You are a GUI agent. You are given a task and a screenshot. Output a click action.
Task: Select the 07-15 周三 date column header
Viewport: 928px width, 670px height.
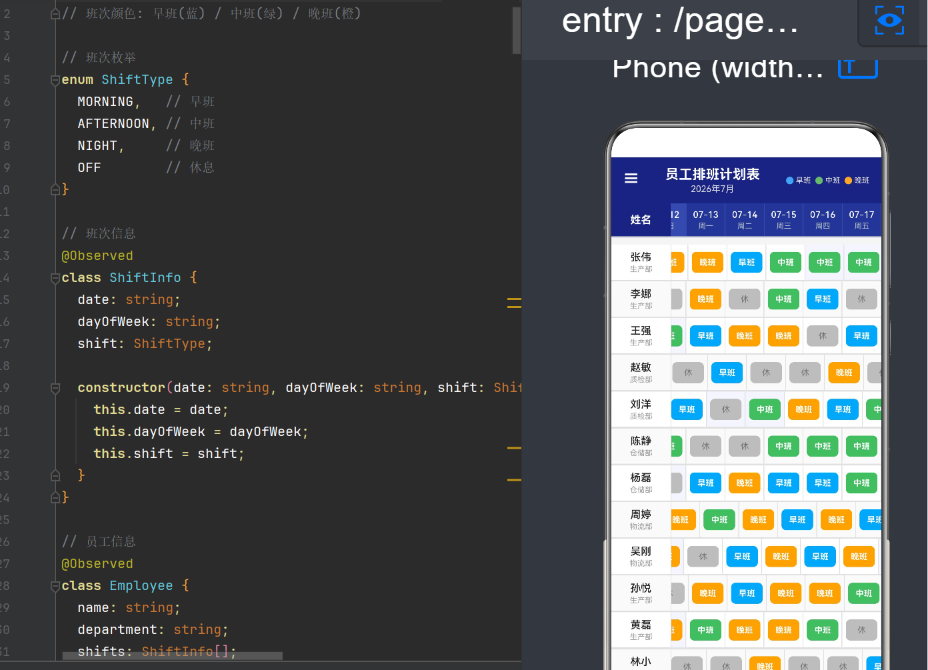click(x=784, y=220)
